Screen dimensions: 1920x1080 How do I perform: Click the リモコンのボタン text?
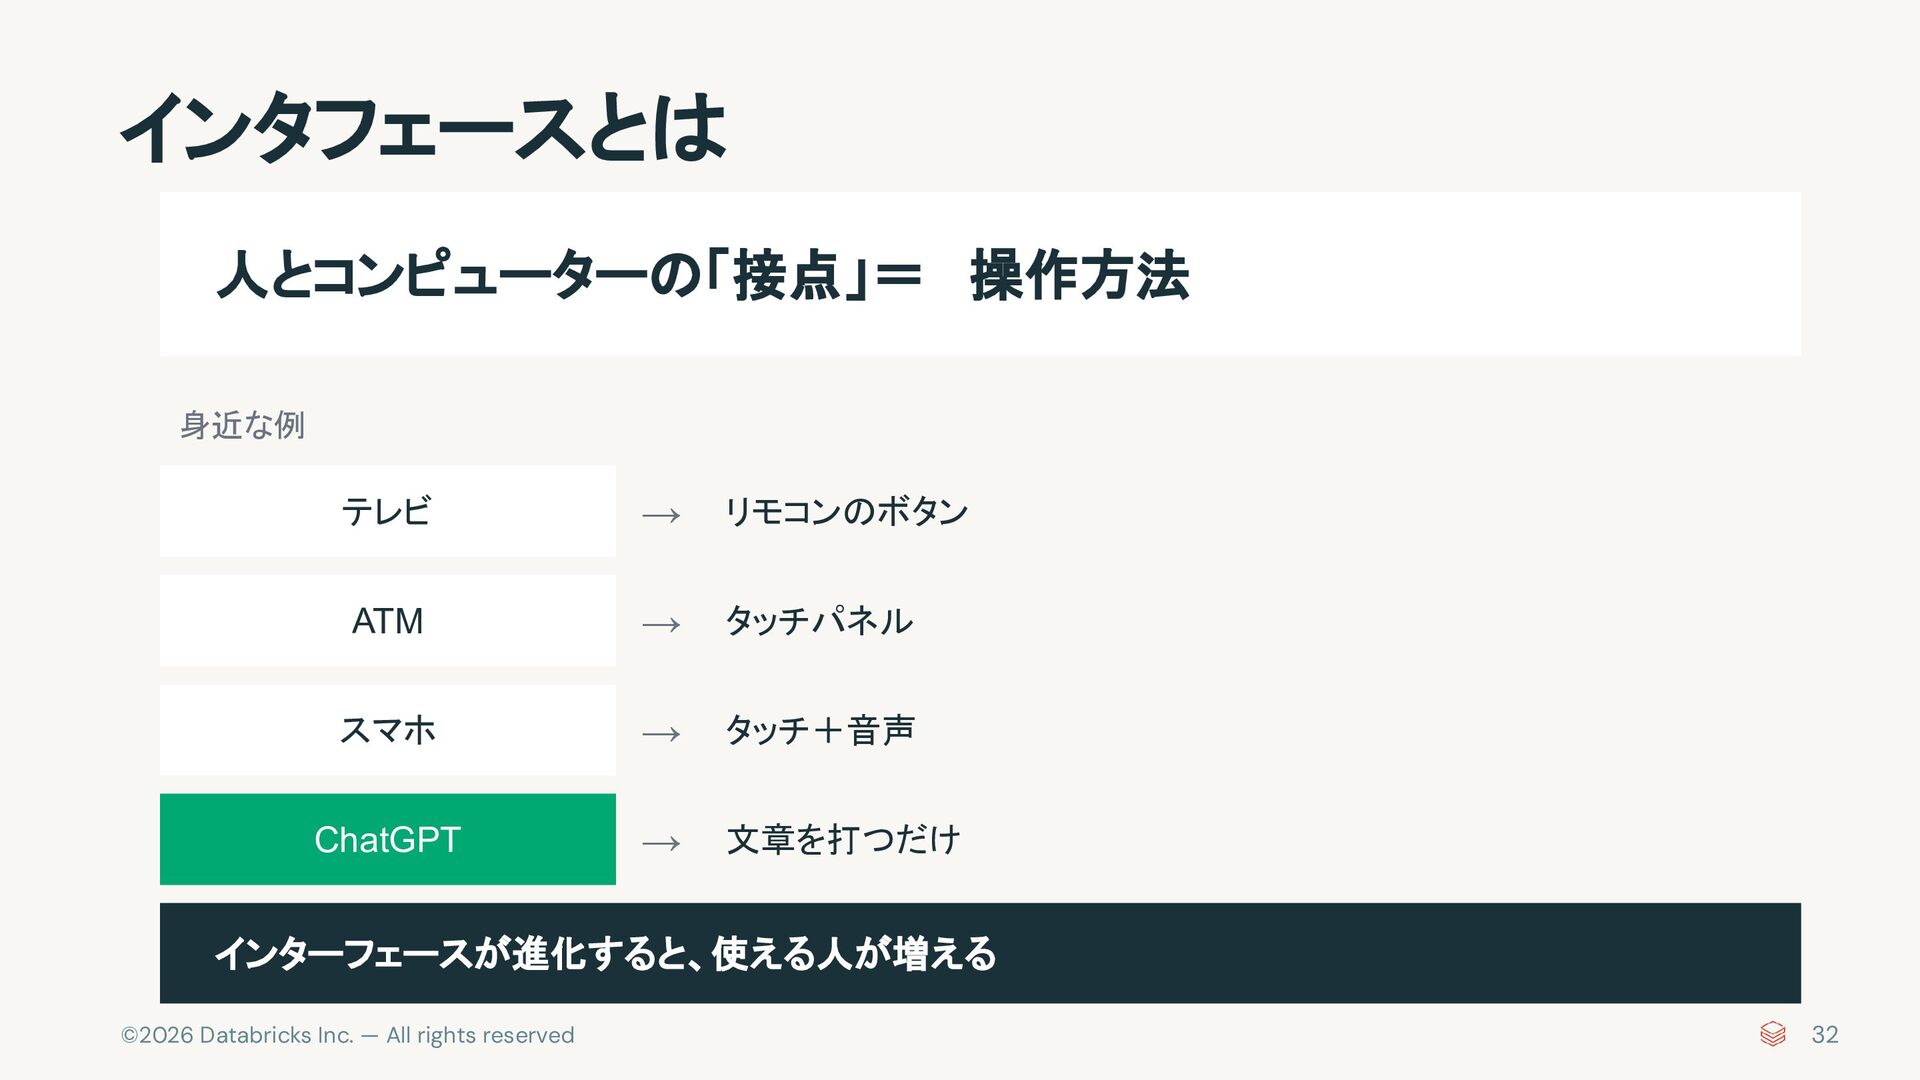846,511
